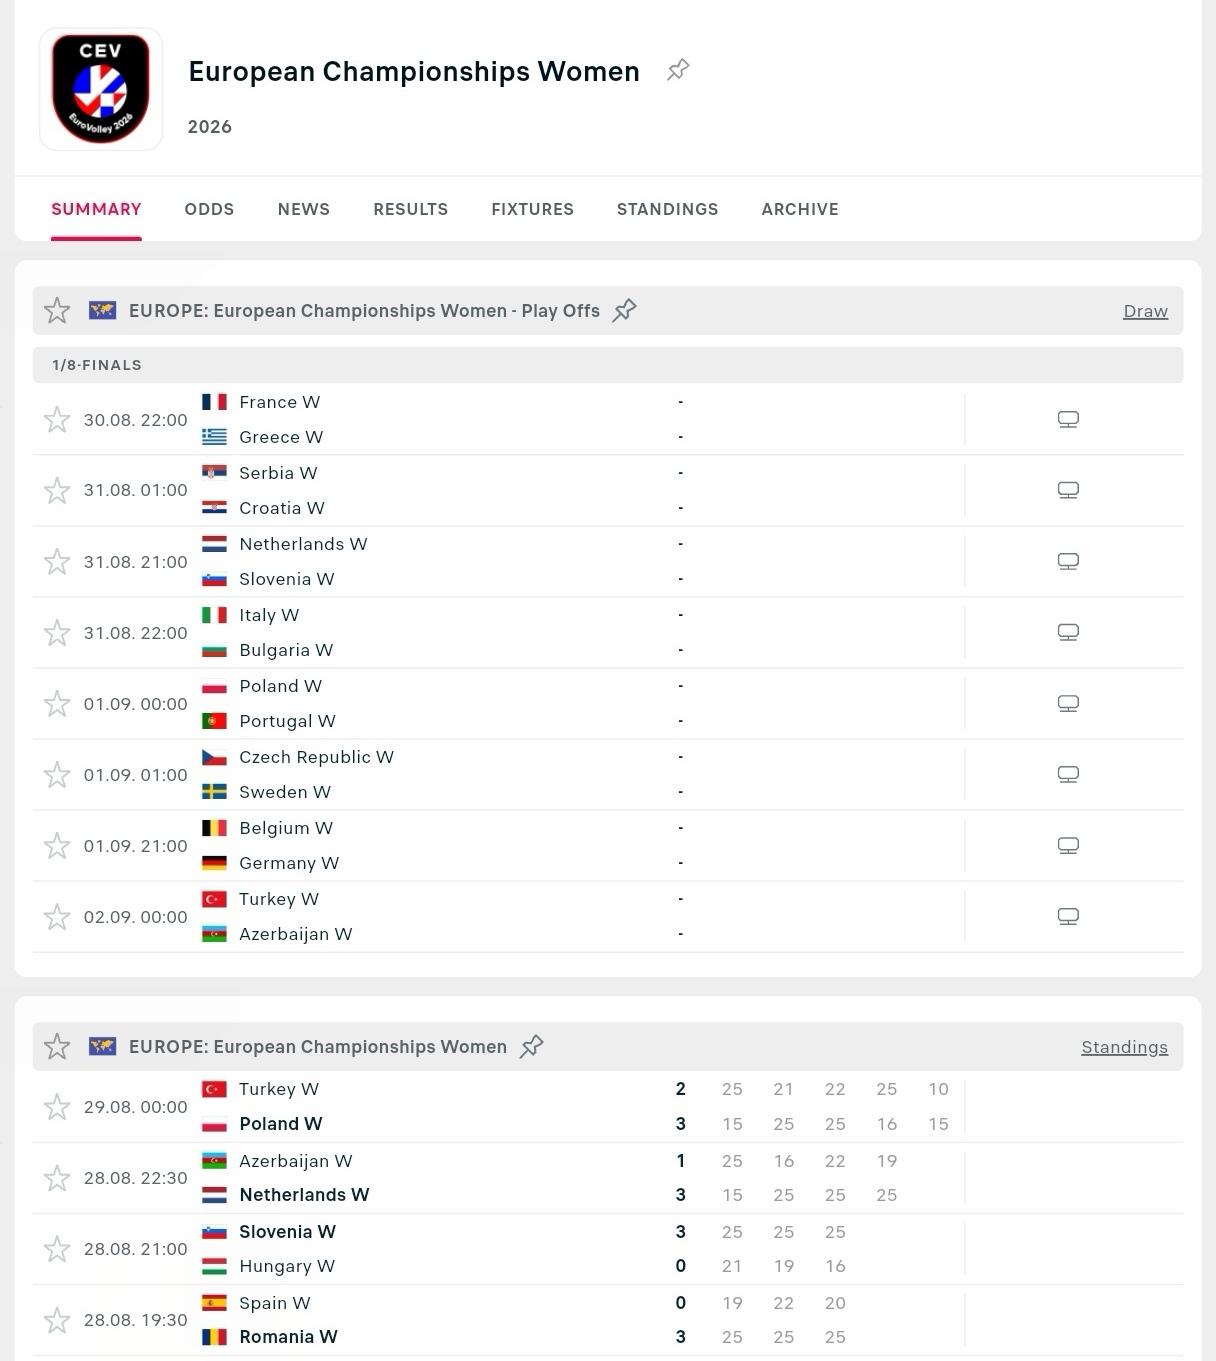Pin European Championships Women header title
This screenshot has height=1361, width=1216.
coord(678,70)
